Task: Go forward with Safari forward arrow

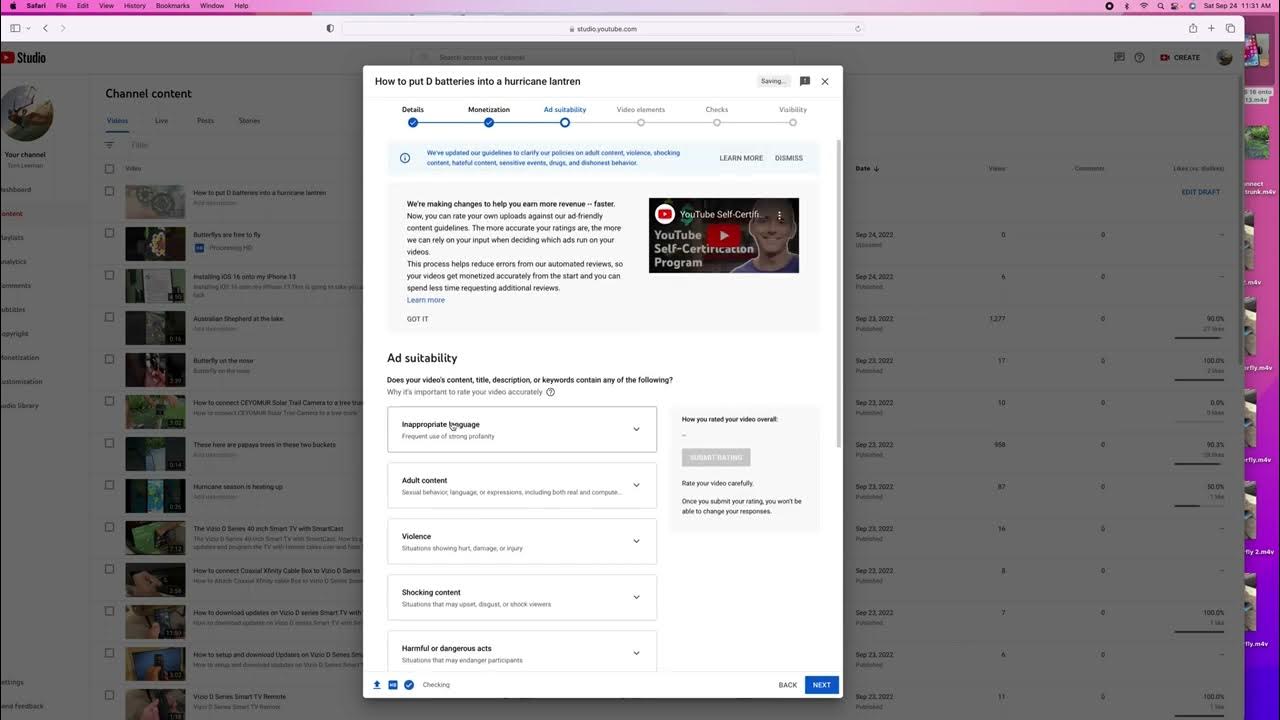Action: [x=63, y=28]
